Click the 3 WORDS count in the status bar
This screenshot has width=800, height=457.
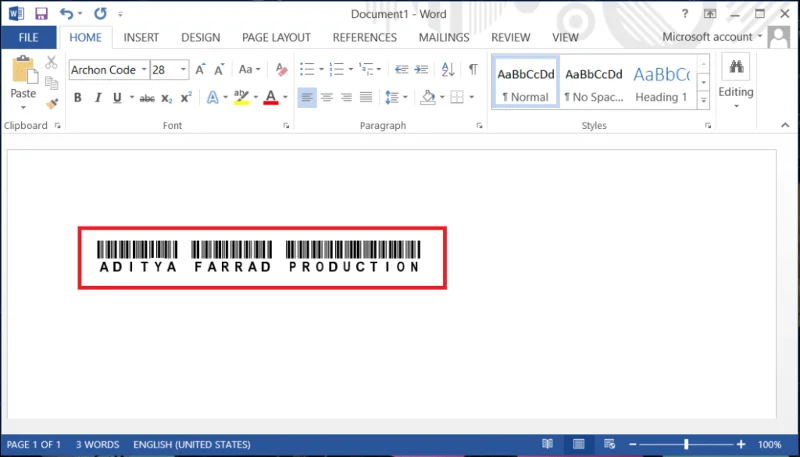[97, 444]
